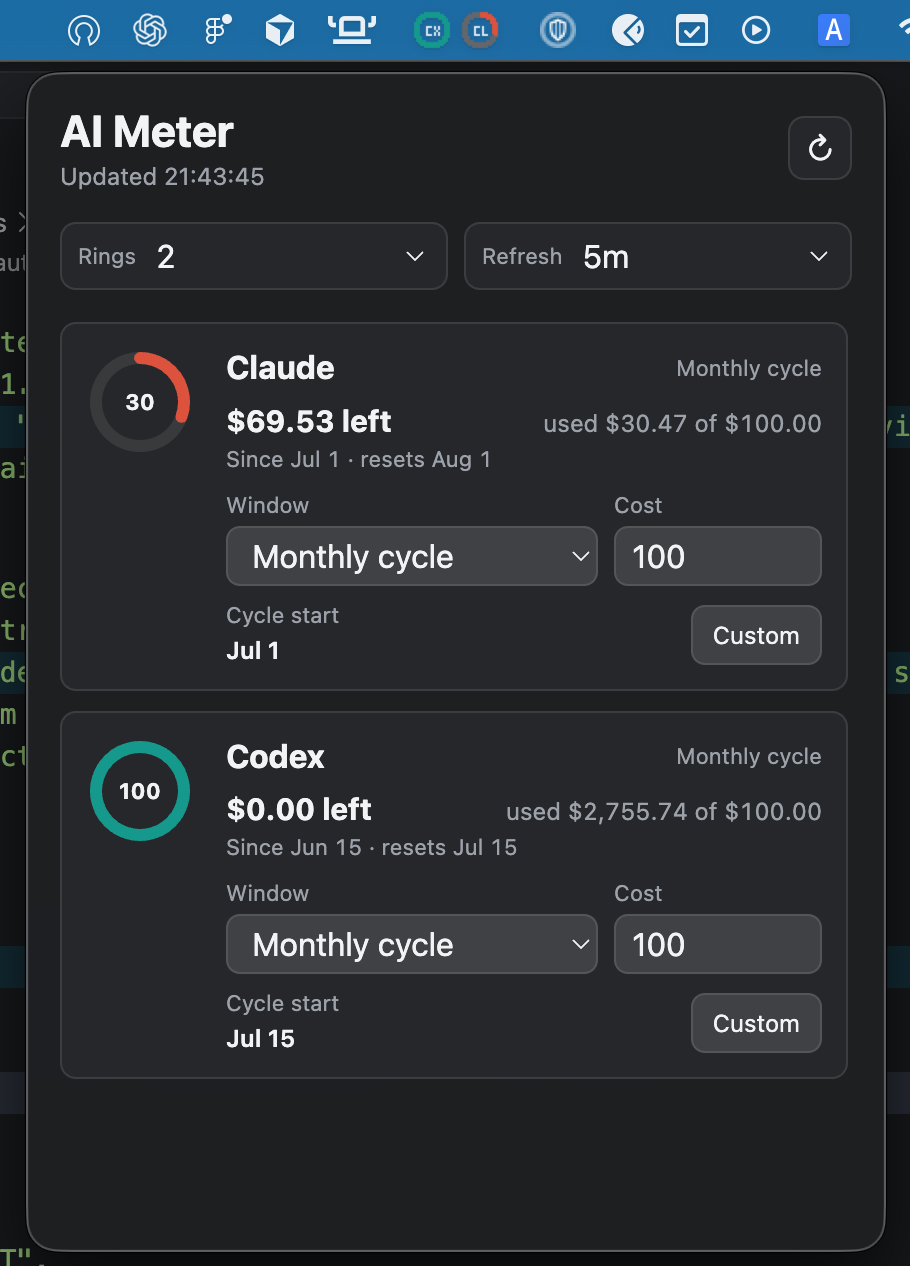Click the Codex Cost input field
Image resolution: width=910 pixels, height=1266 pixels.
tap(718, 944)
